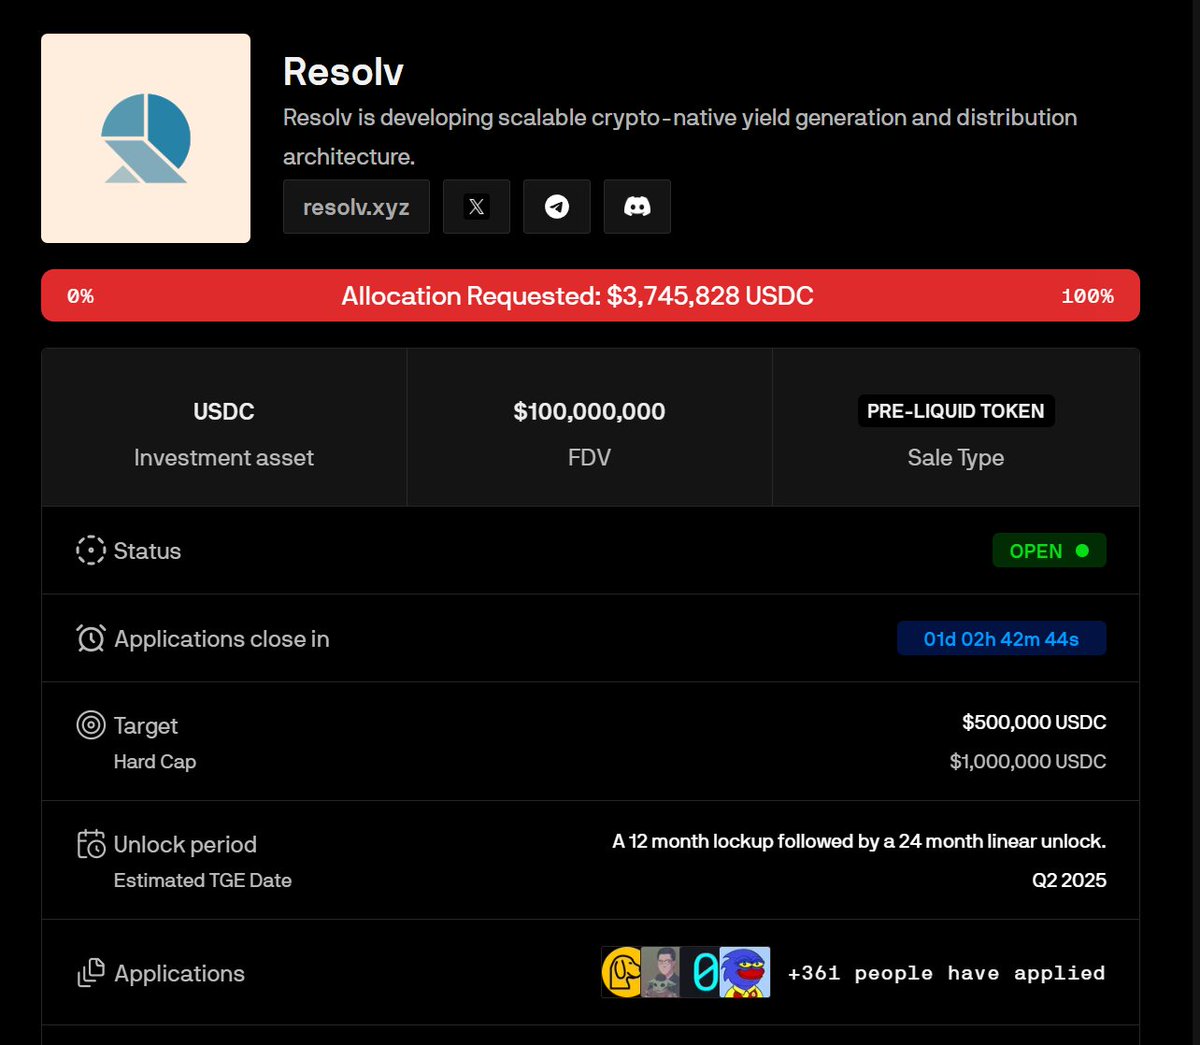Open Resolv's Telegram channel icon
Viewport: 1200px width, 1045px height.
557,207
